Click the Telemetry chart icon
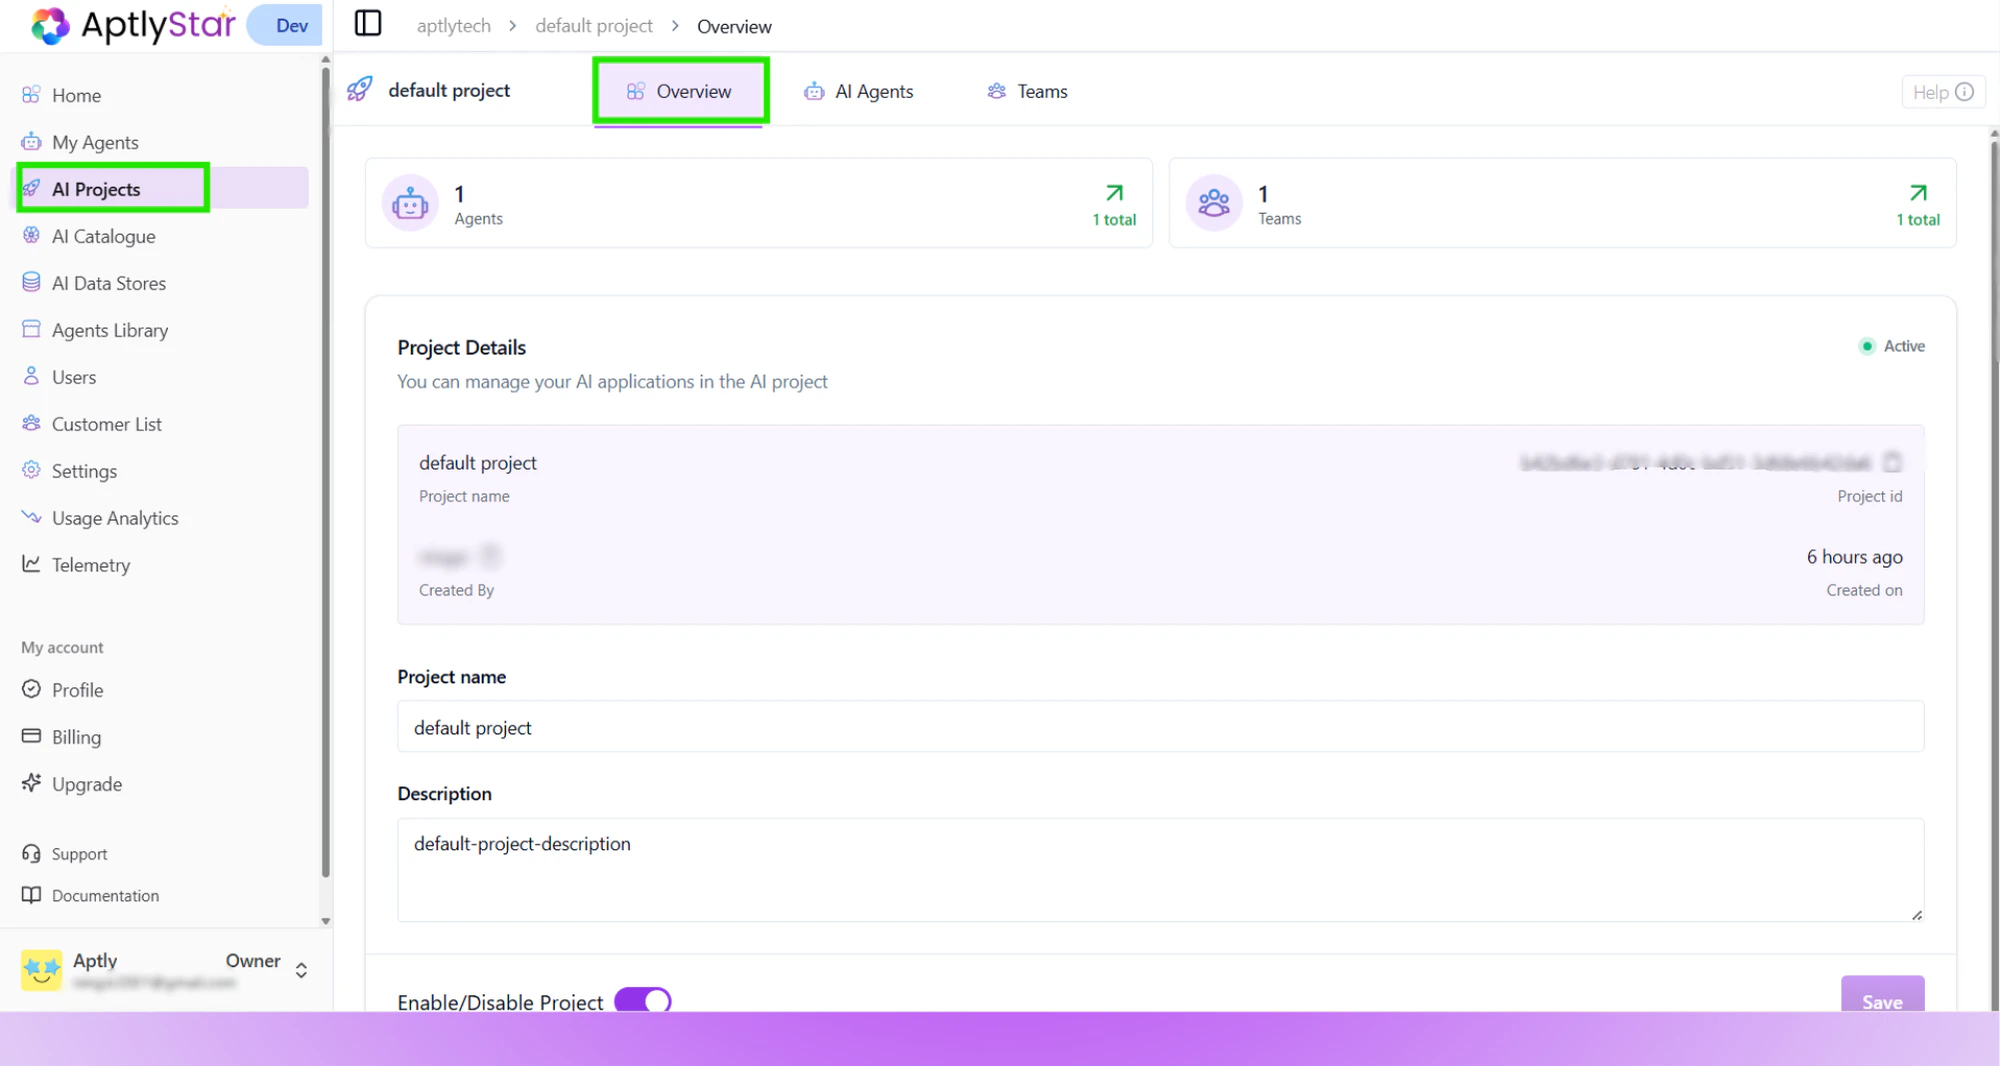Image resolution: width=2000 pixels, height=1066 pixels. [x=31, y=564]
